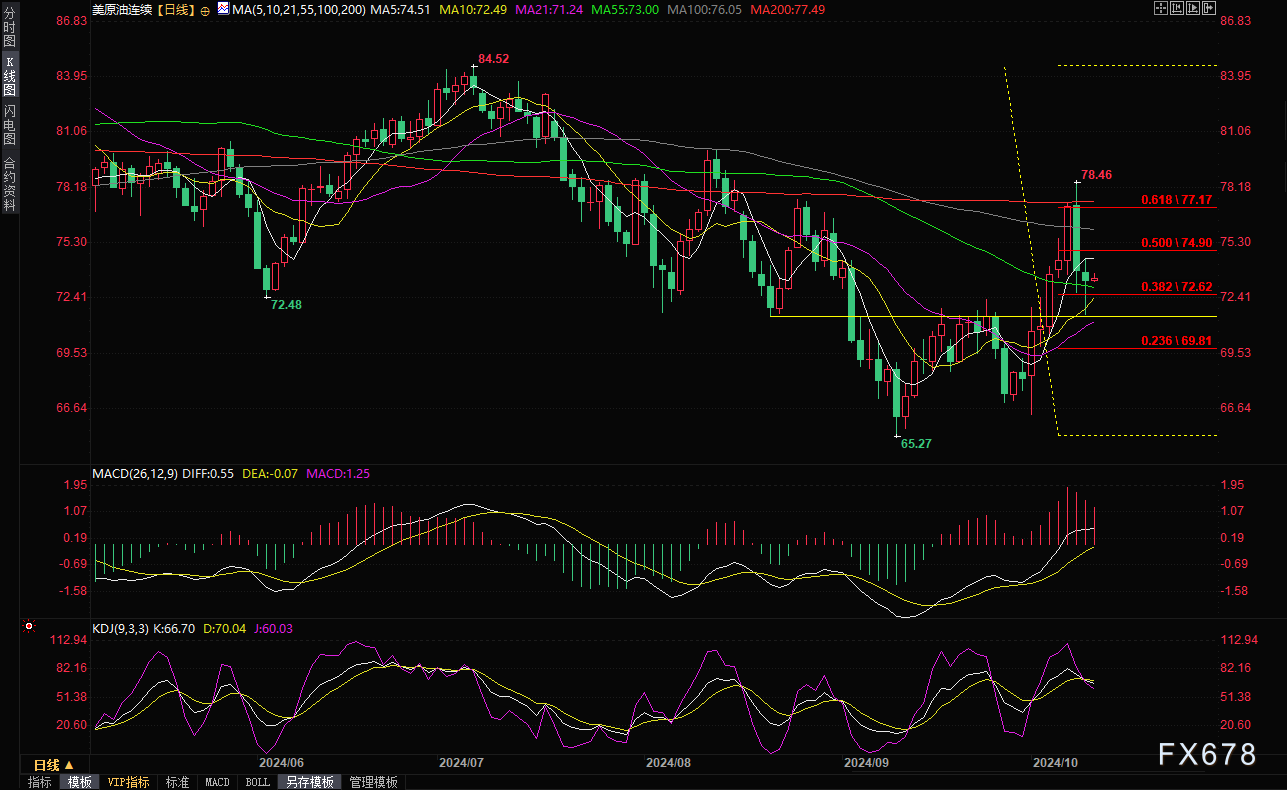Click the 管理模板 button
The width and height of the screenshot is (1287, 790).
[x=374, y=782]
